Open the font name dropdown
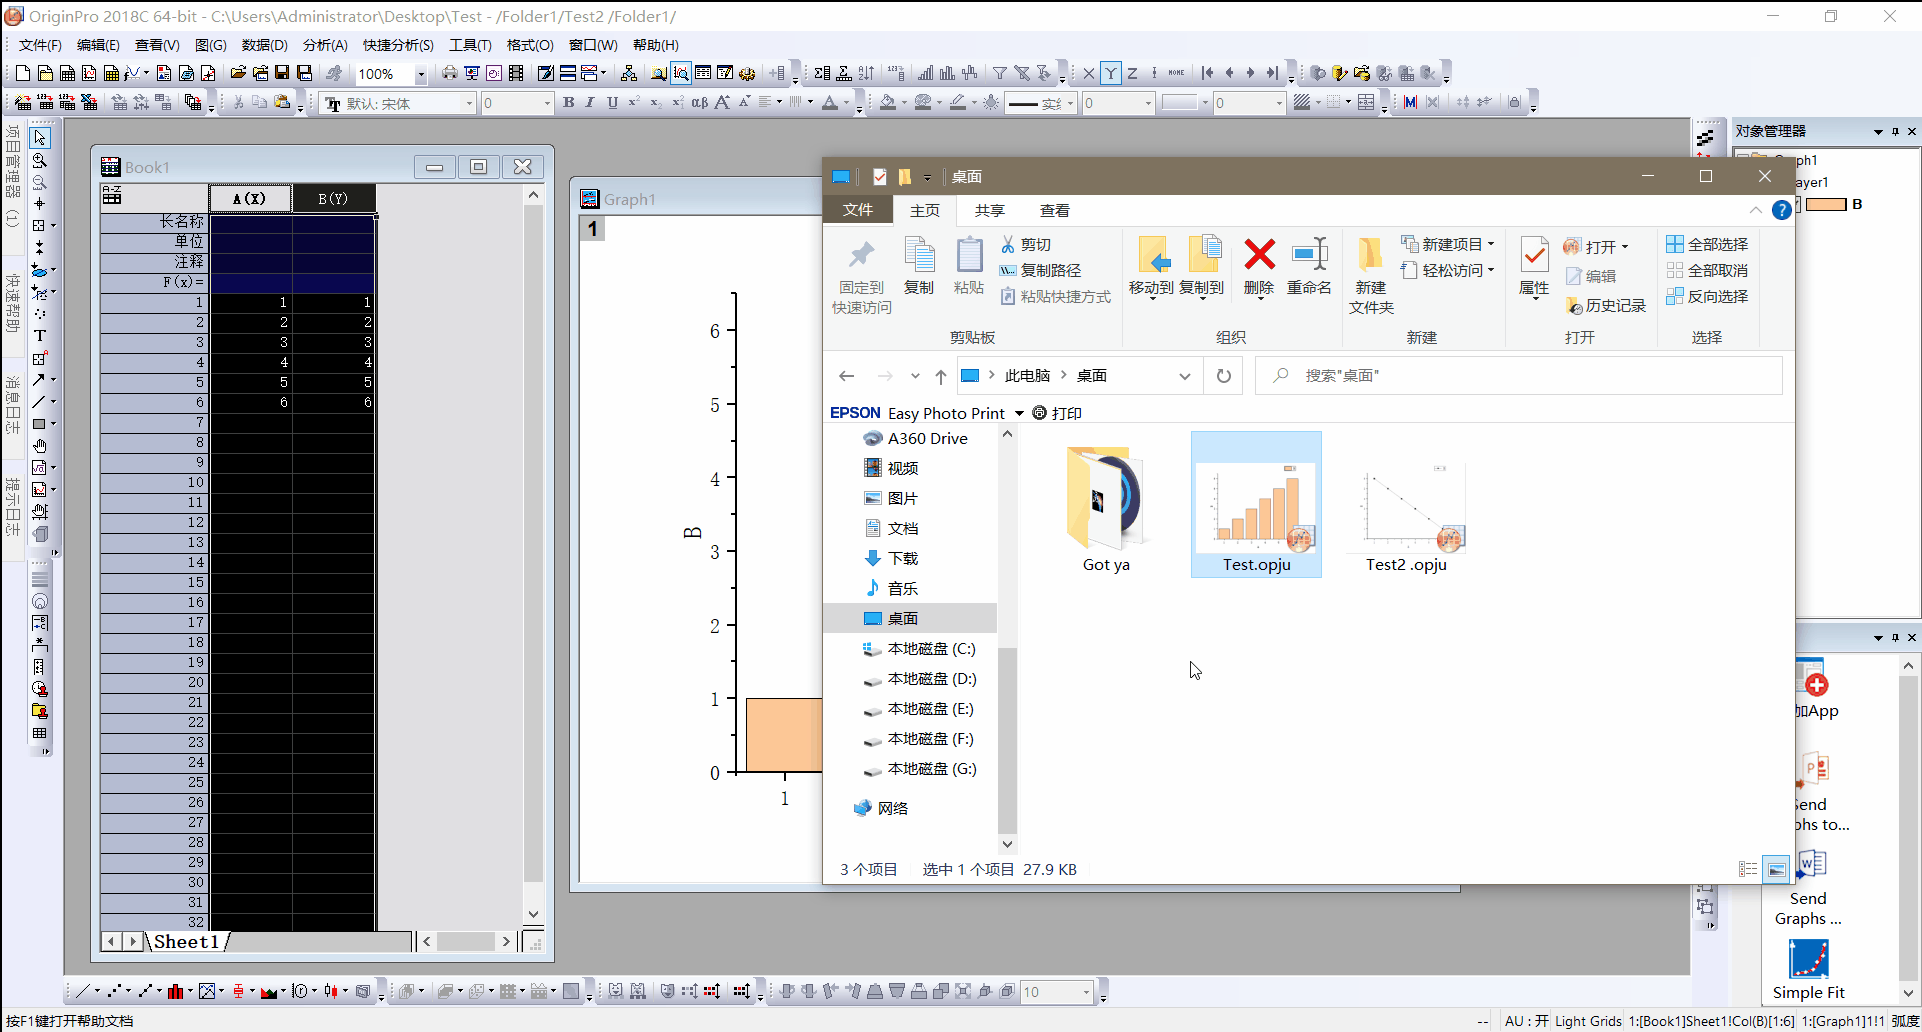Screen dimensions: 1922x1032 469,103
